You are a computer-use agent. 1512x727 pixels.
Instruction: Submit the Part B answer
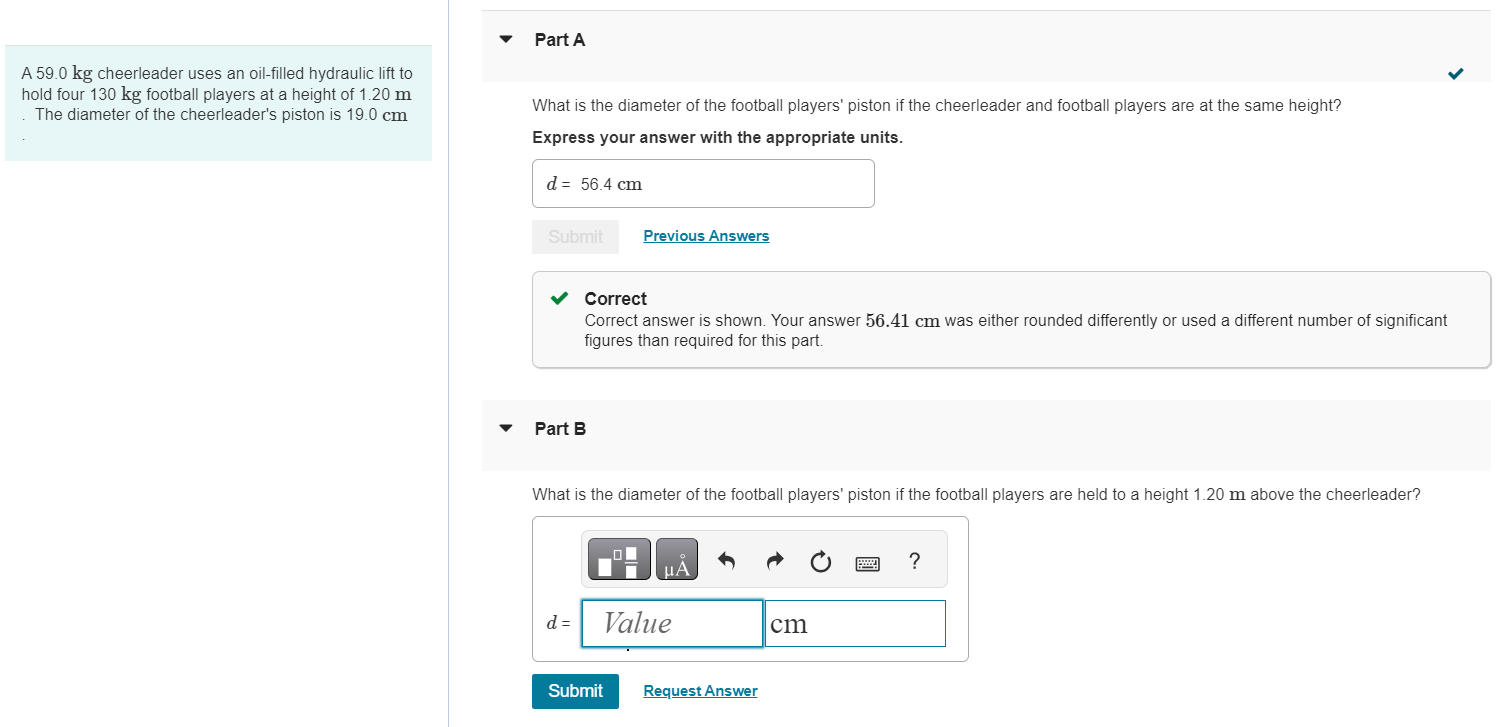[575, 691]
